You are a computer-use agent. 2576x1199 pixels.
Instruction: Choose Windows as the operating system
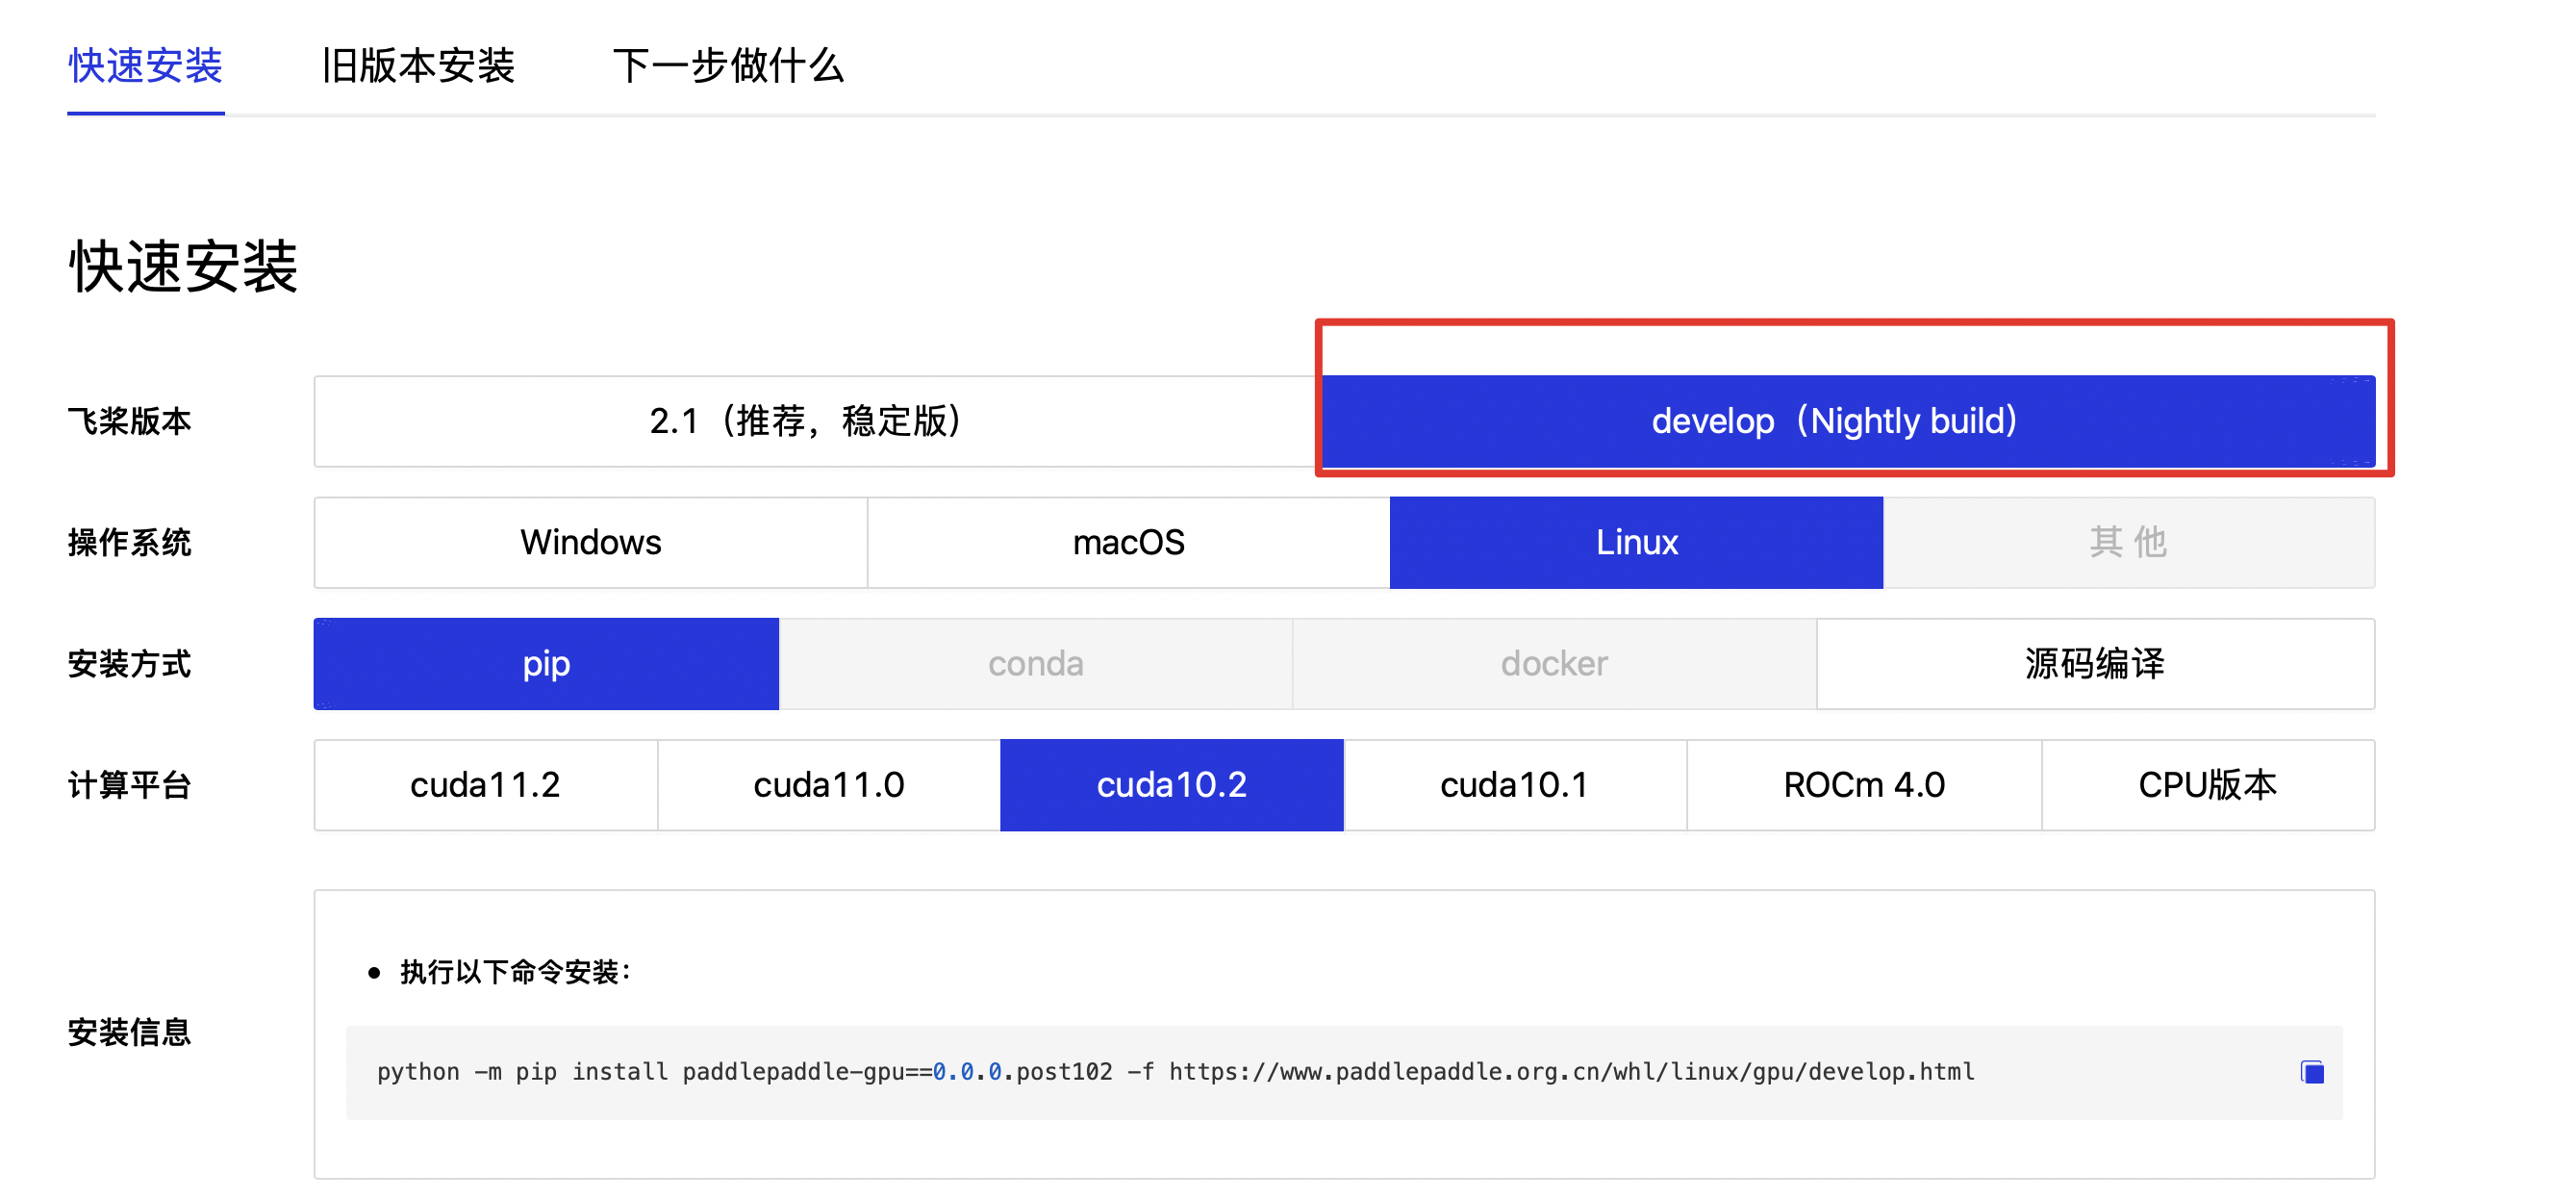(x=590, y=542)
